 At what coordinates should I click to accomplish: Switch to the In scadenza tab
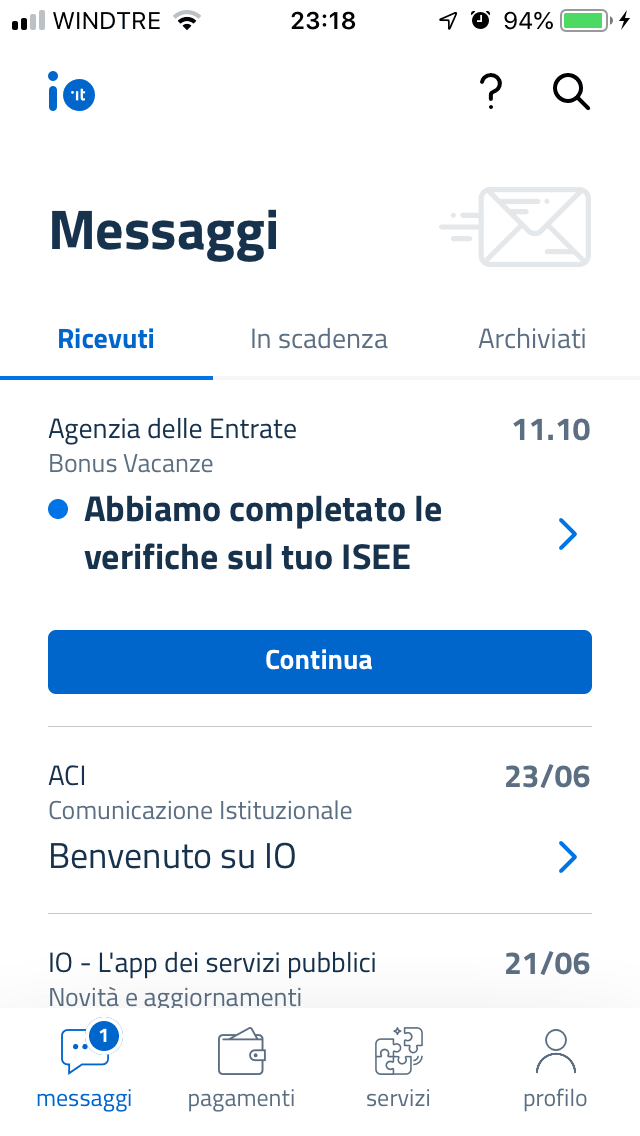tap(318, 339)
